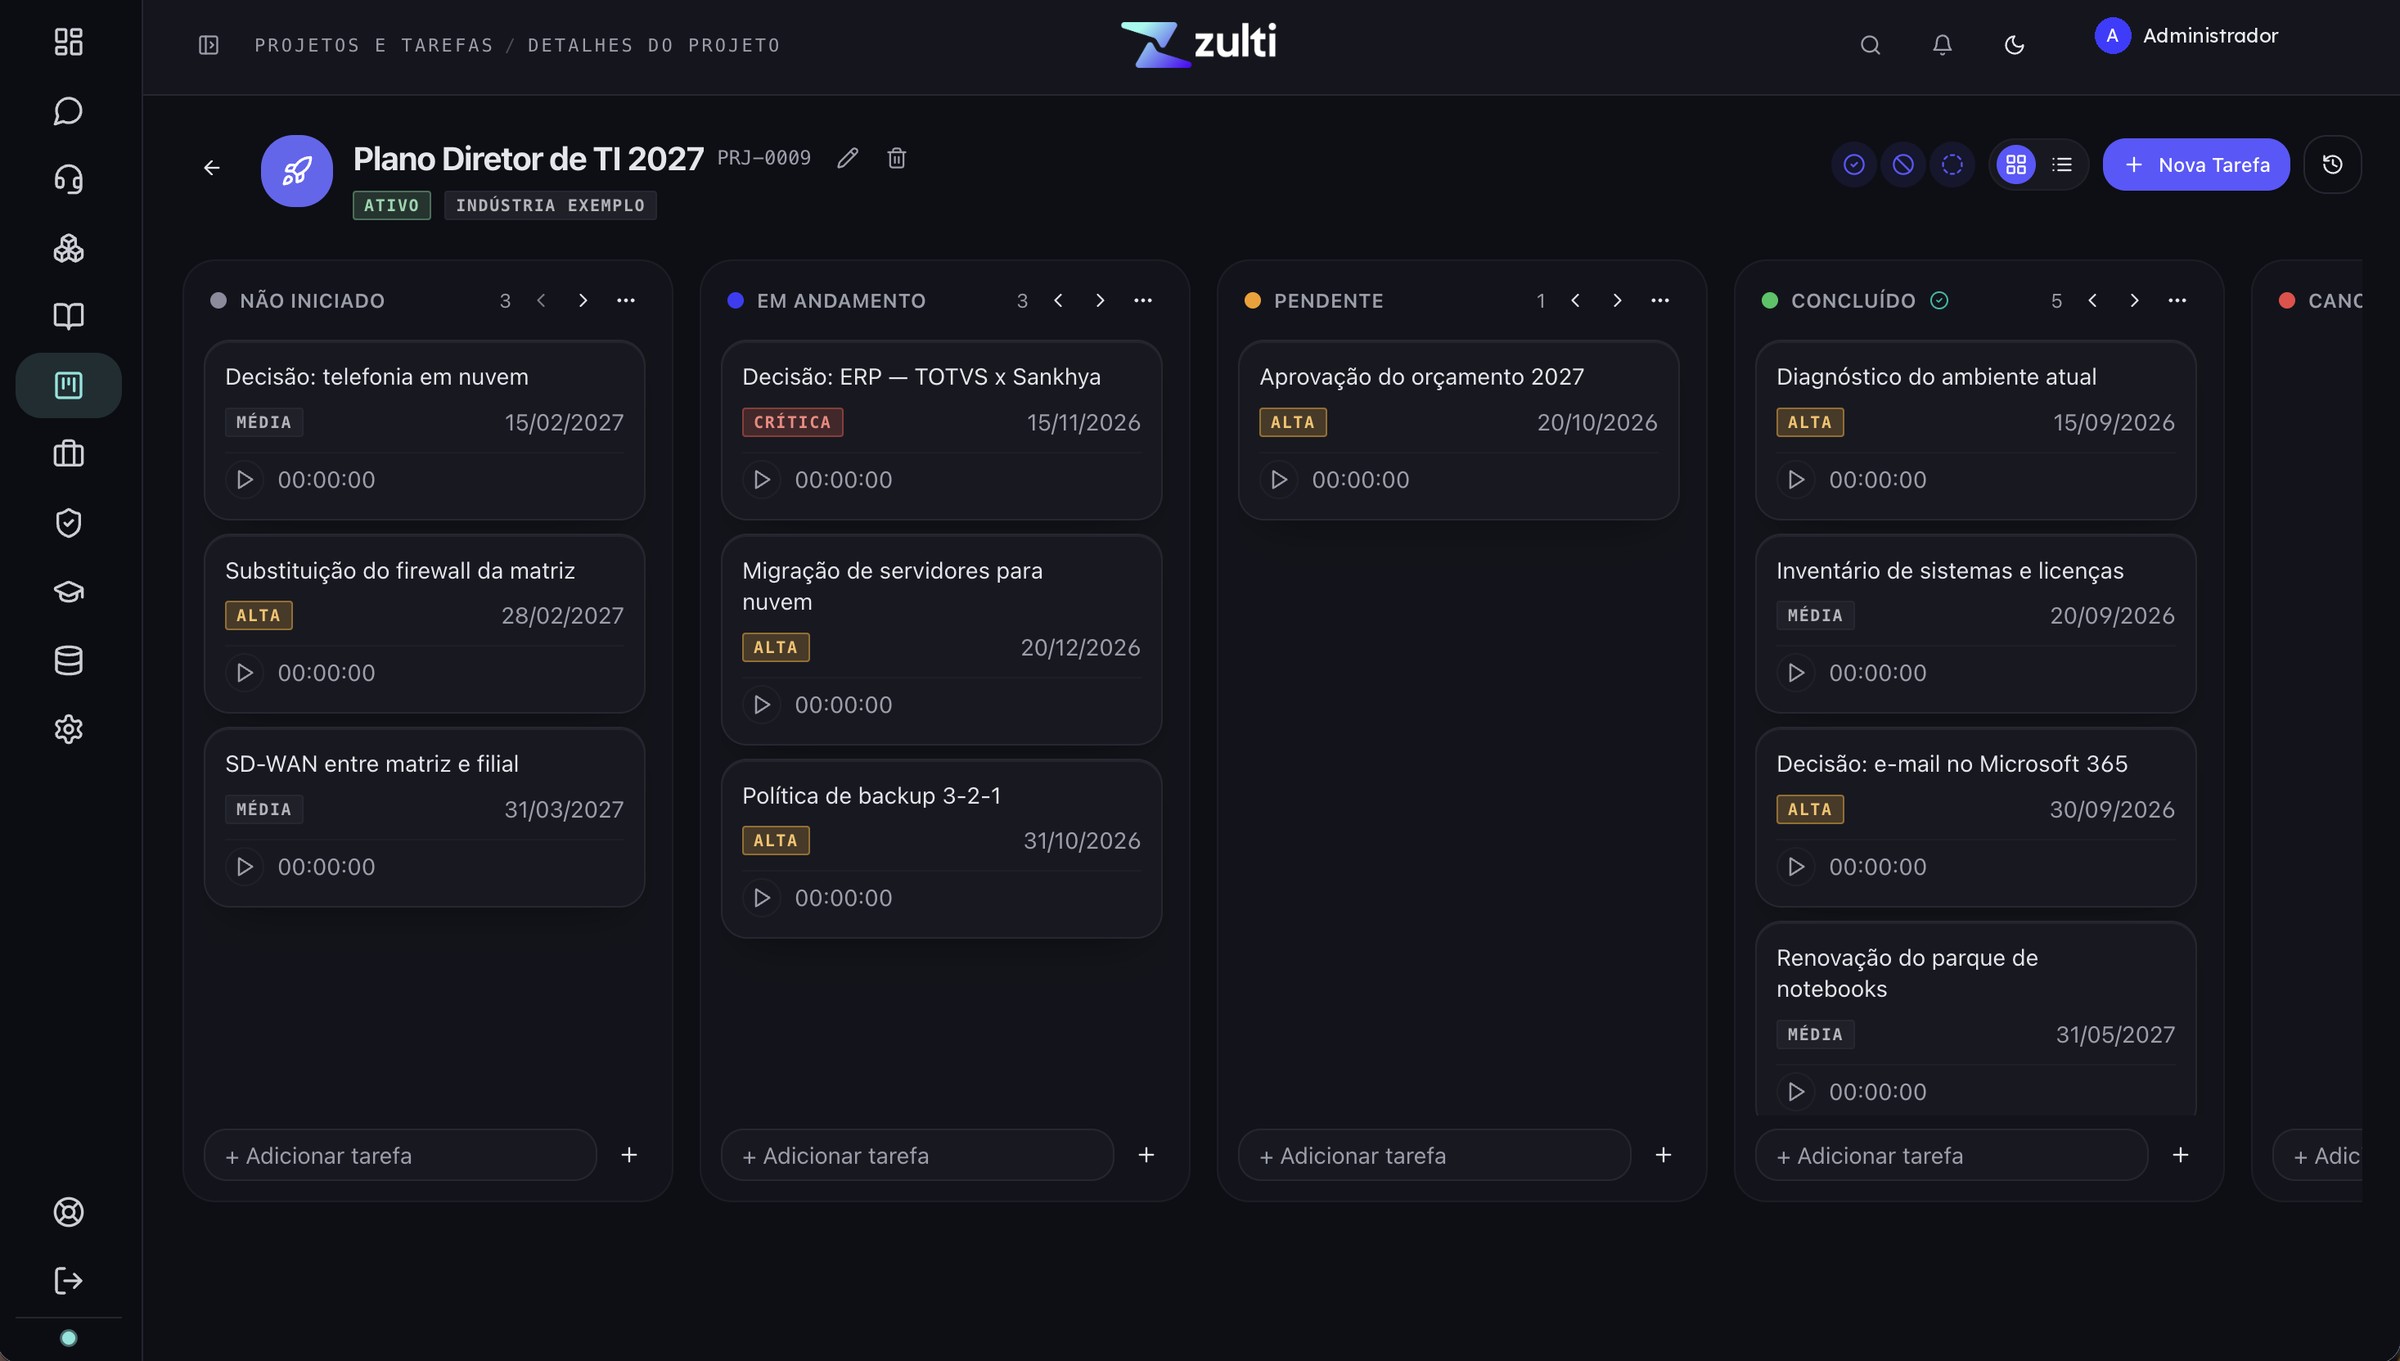The width and height of the screenshot is (2400, 1361).
Task: Open Concluído column options menu
Action: (2177, 300)
